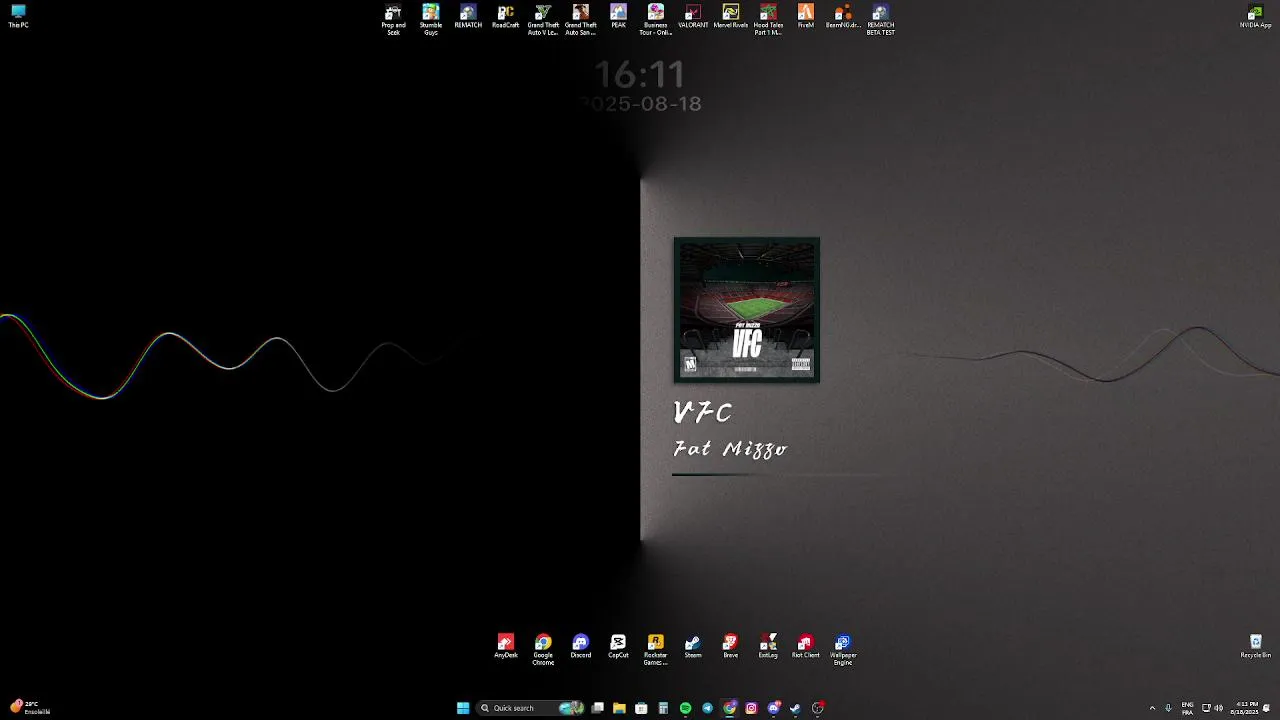Select the Prop and Seek shortcut
1280x720 pixels.
(393, 20)
